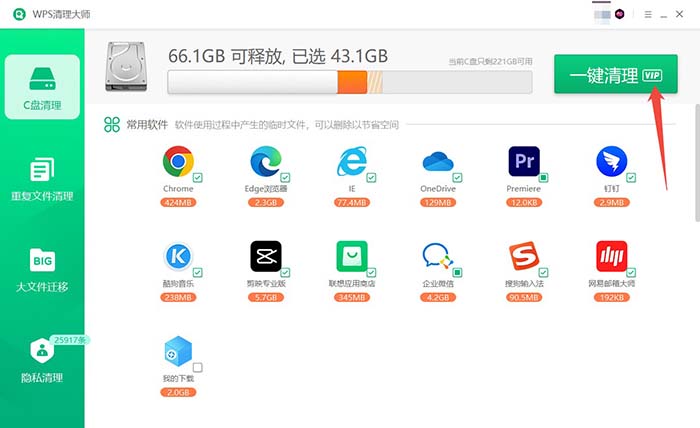This screenshot has height=428, width=700.
Task: Click the 剪映专业版 icon
Action: (266, 256)
